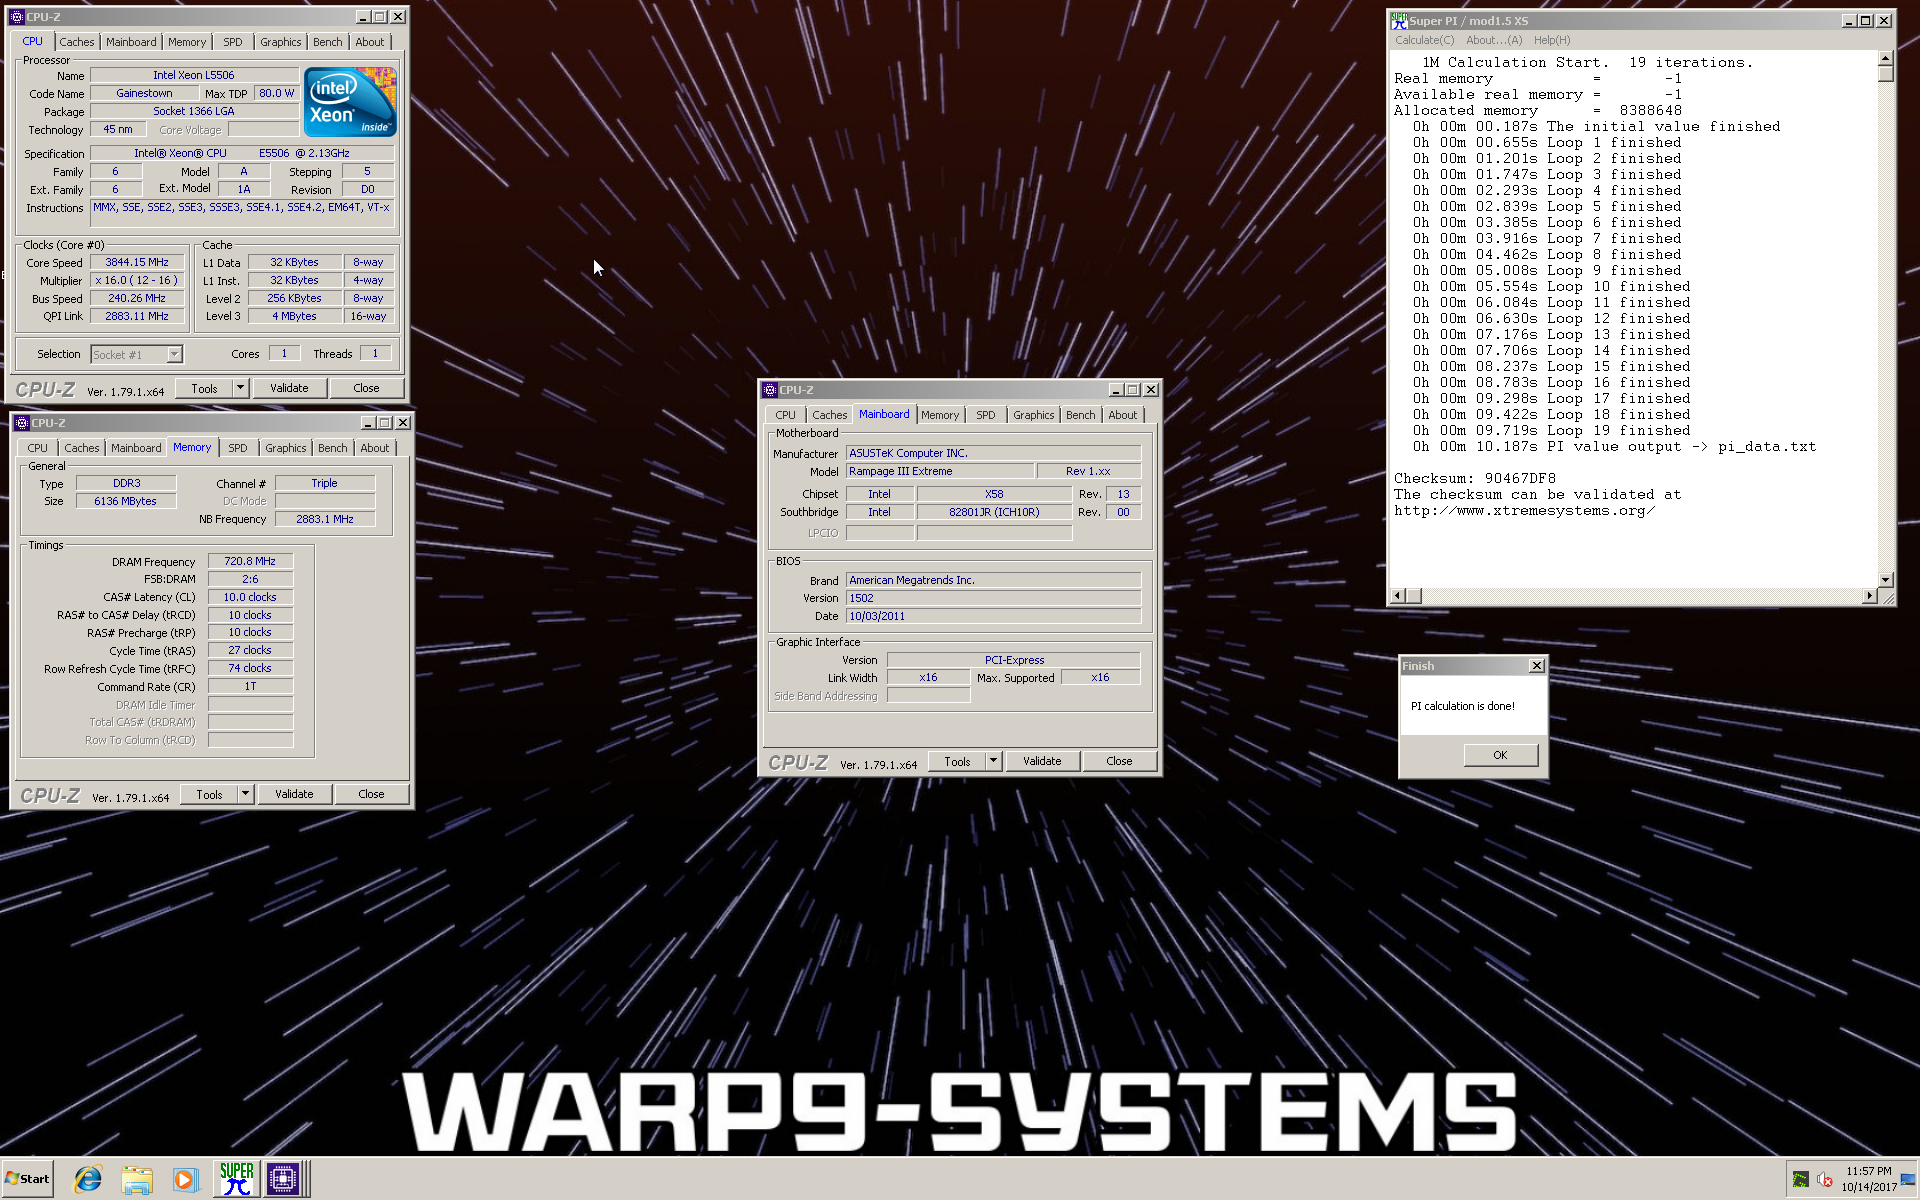Select About tab in Memory window

375,448
